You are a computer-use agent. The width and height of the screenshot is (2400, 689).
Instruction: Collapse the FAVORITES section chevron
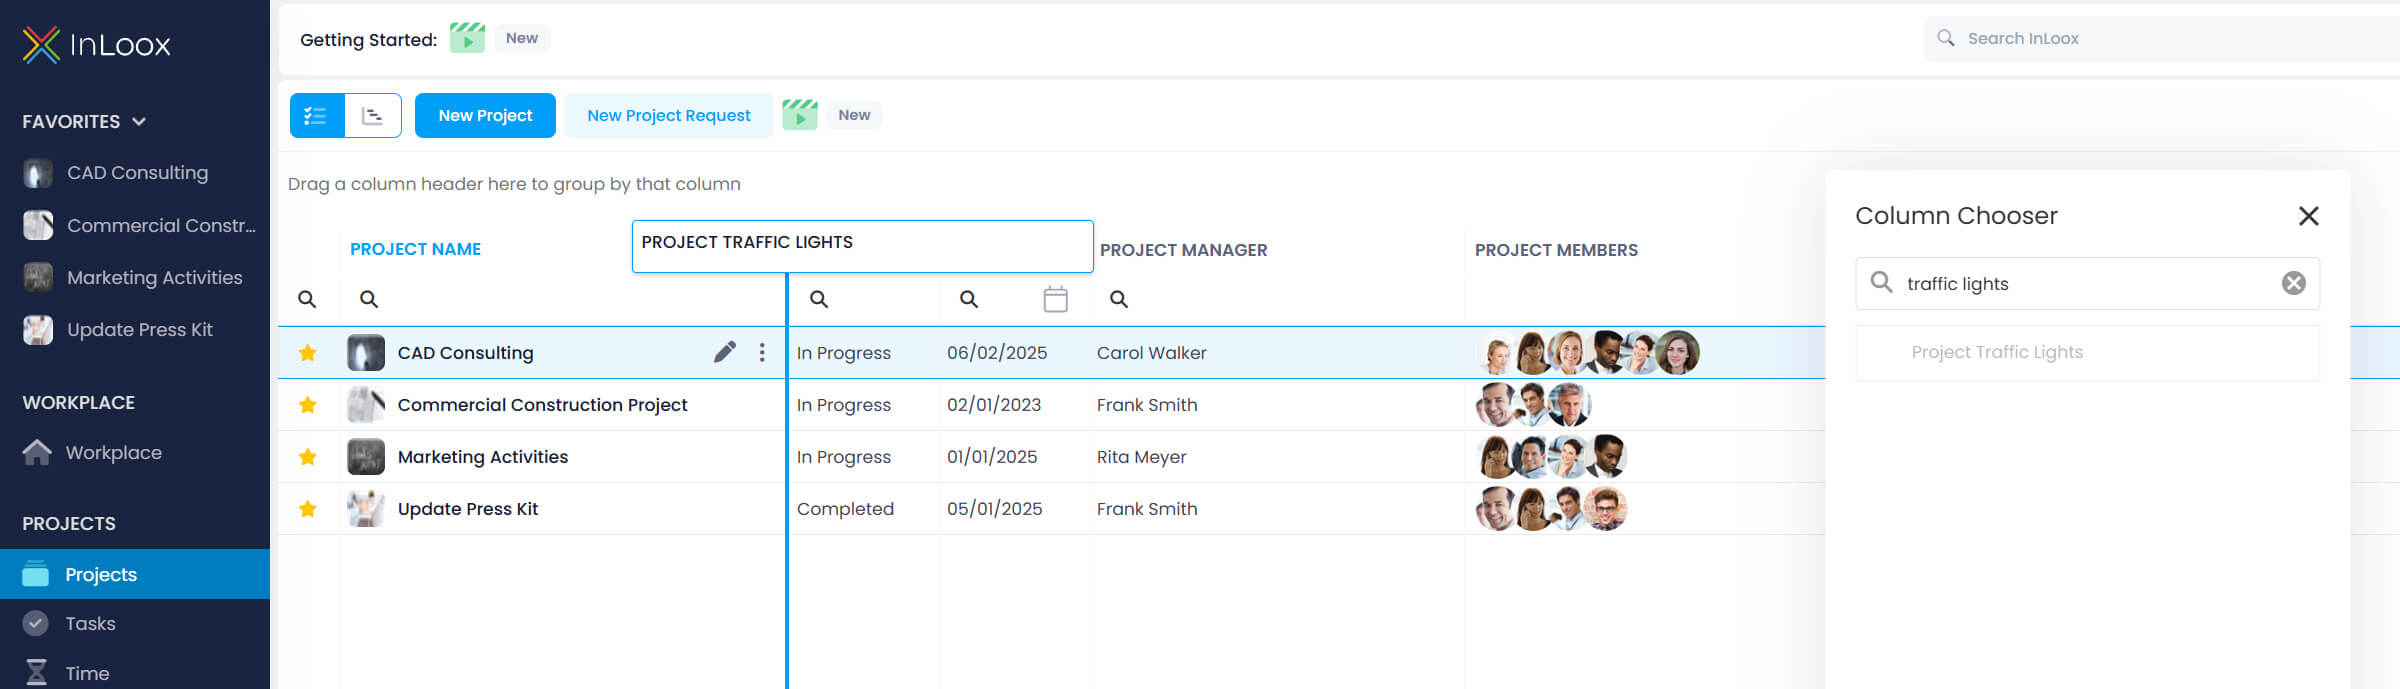(139, 122)
